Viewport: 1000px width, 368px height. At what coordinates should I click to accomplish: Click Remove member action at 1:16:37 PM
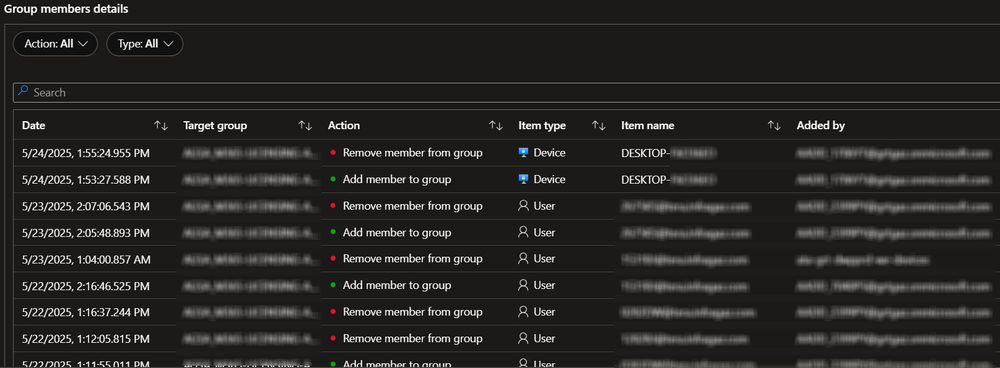(x=412, y=313)
